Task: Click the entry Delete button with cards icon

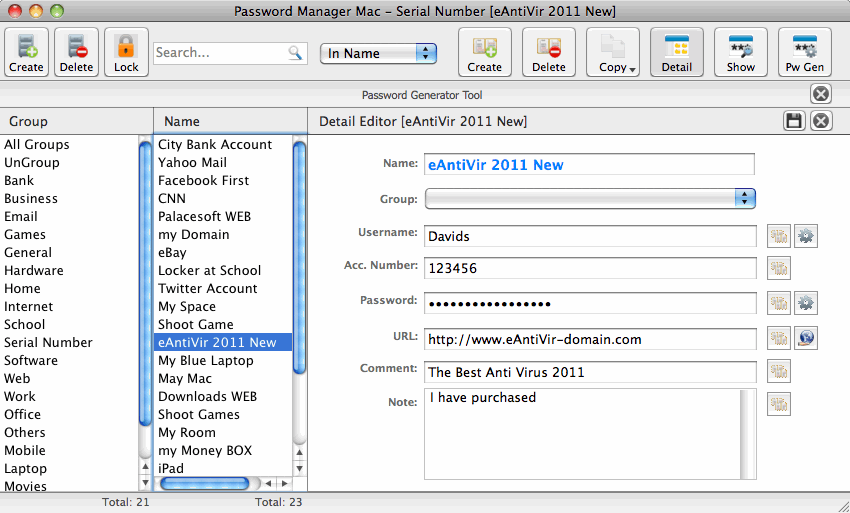Action: tap(549, 52)
